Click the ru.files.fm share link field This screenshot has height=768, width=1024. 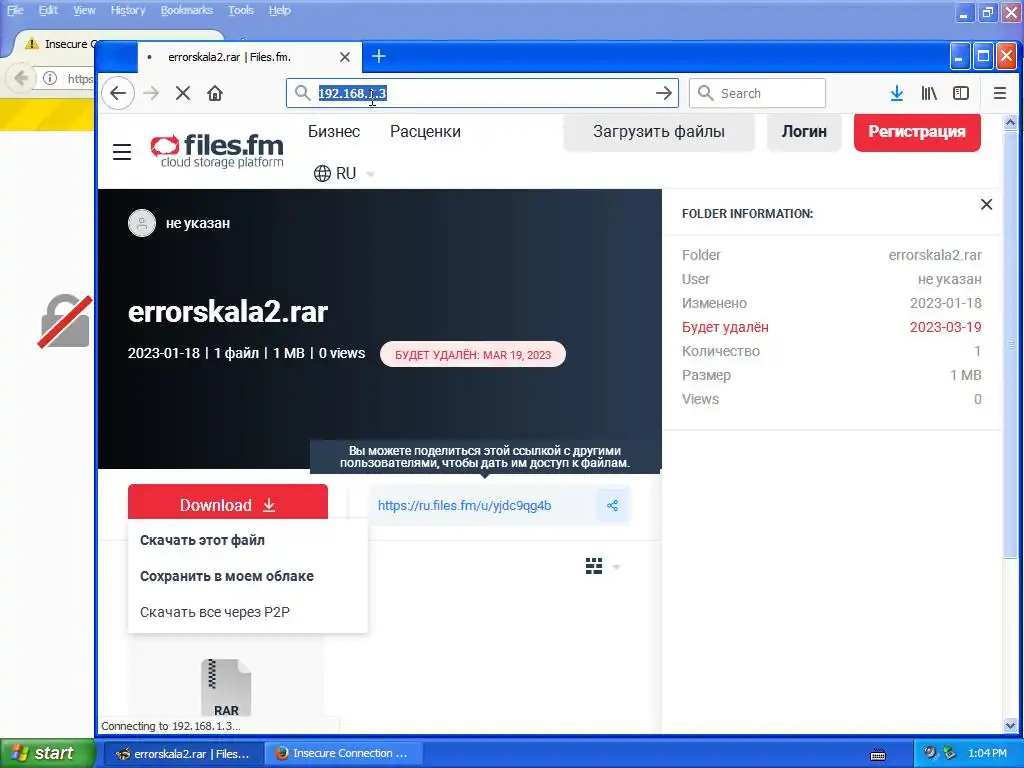pyautogui.click(x=483, y=505)
